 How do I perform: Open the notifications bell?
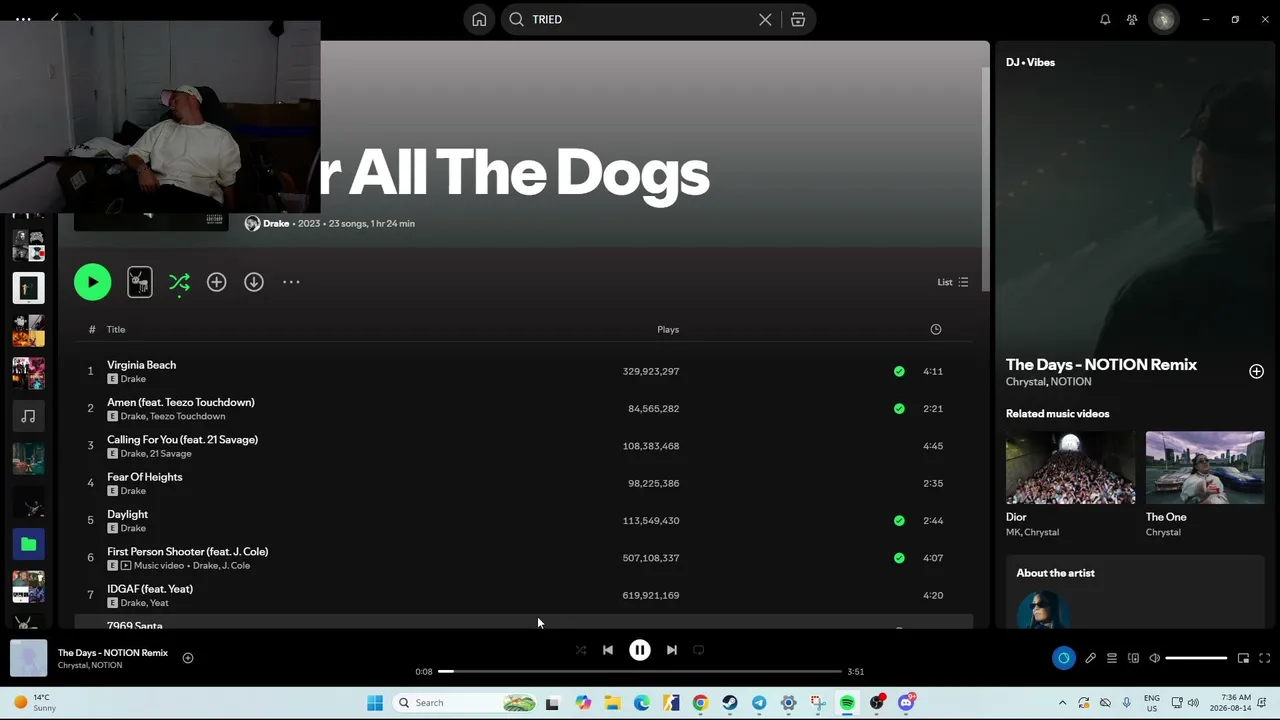[1105, 19]
